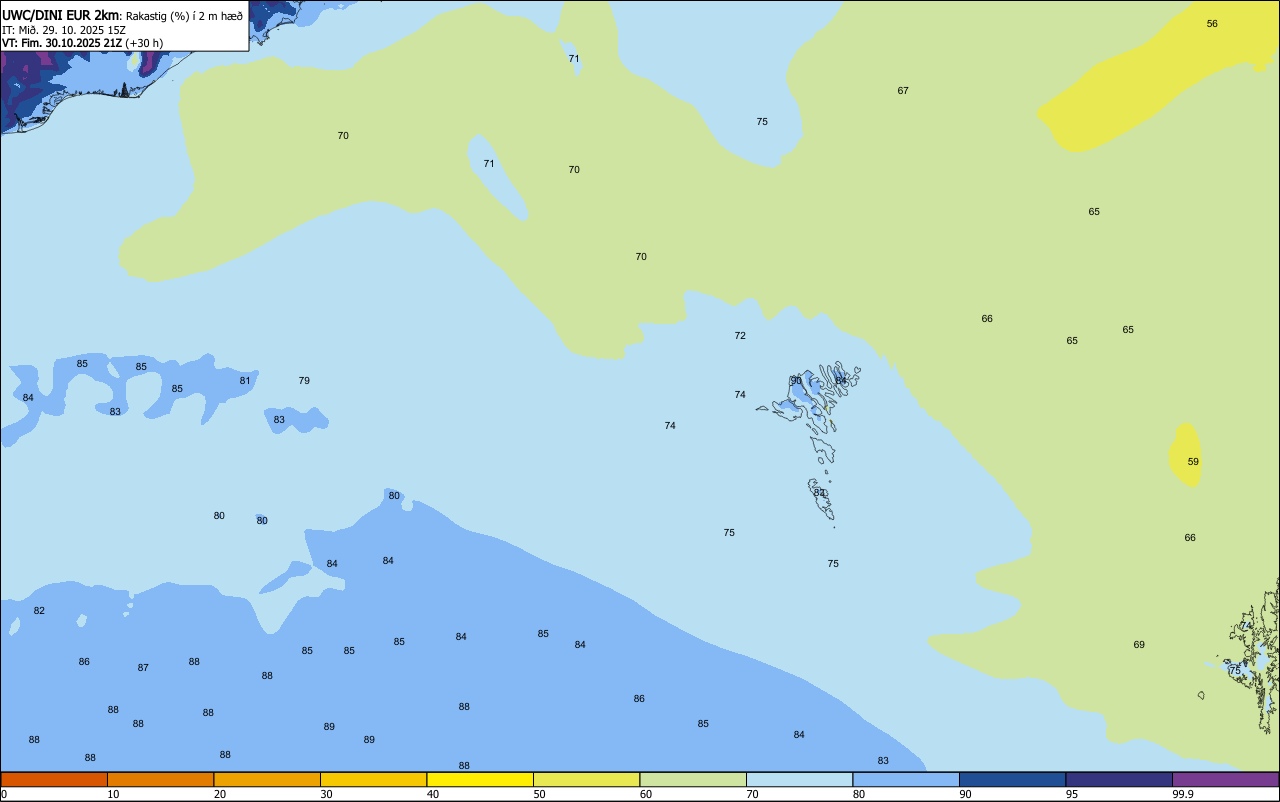
Task: Choose the purple legend swatch above 99.9
Action: [1226, 779]
